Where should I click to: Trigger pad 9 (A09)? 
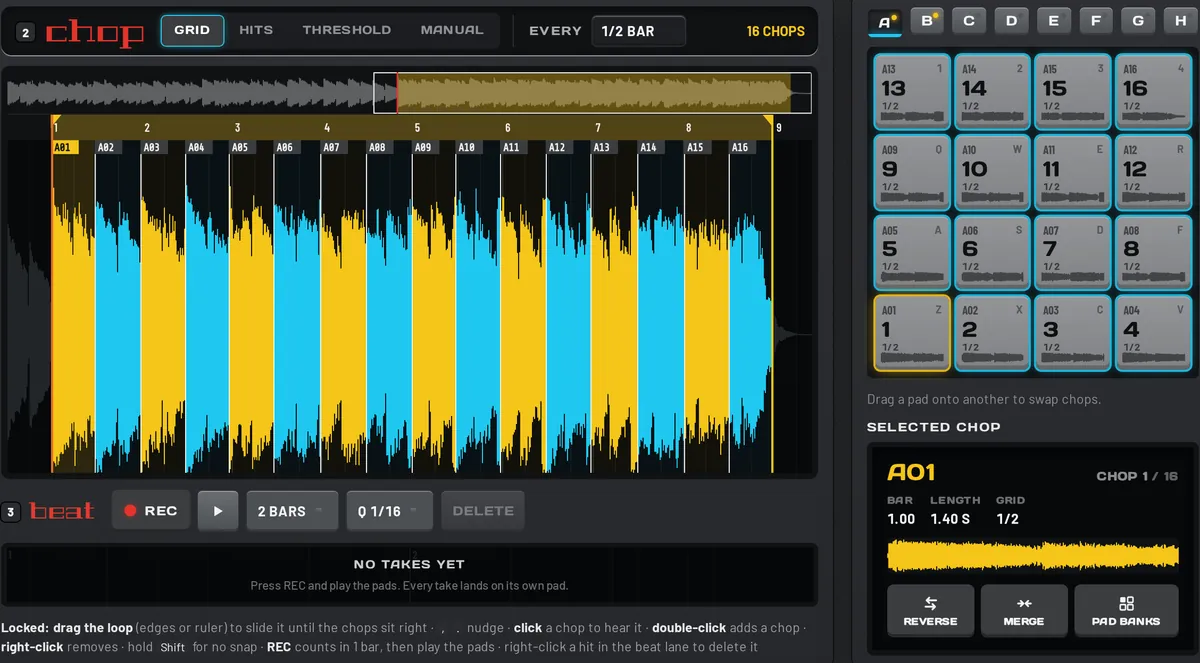click(912, 172)
